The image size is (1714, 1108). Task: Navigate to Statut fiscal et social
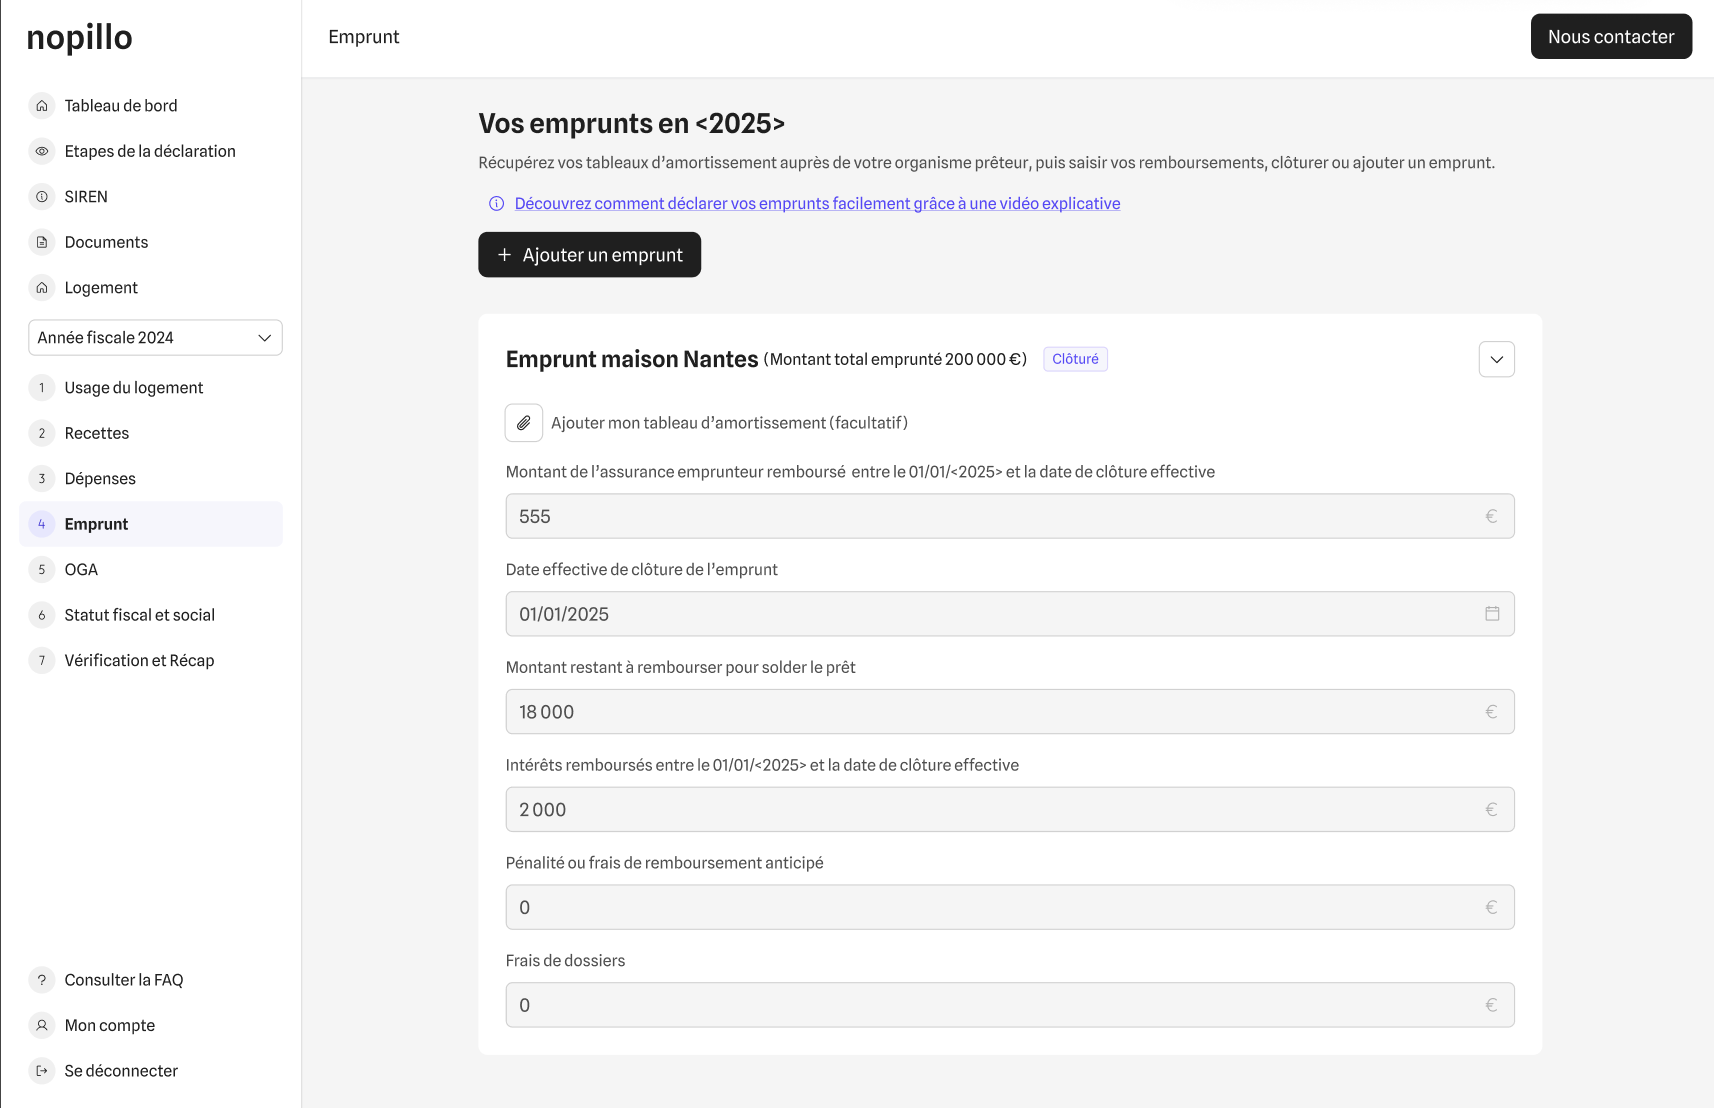click(139, 615)
